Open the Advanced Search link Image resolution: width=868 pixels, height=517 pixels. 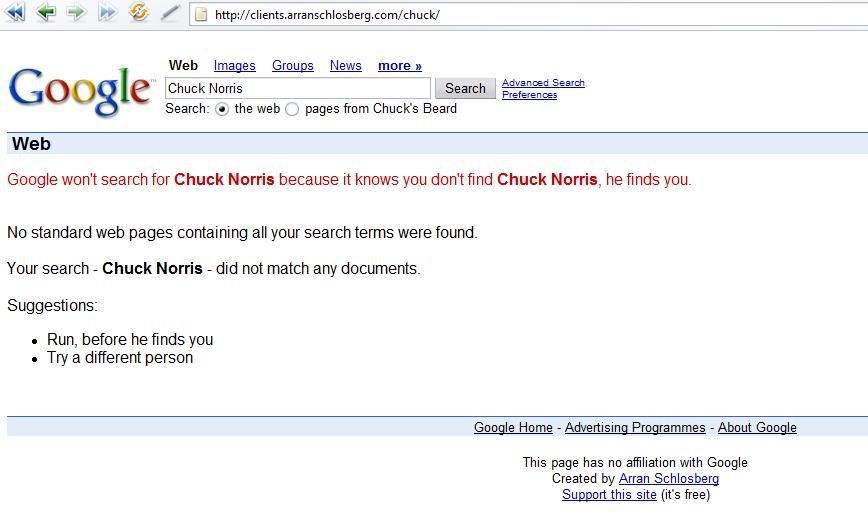(543, 83)
